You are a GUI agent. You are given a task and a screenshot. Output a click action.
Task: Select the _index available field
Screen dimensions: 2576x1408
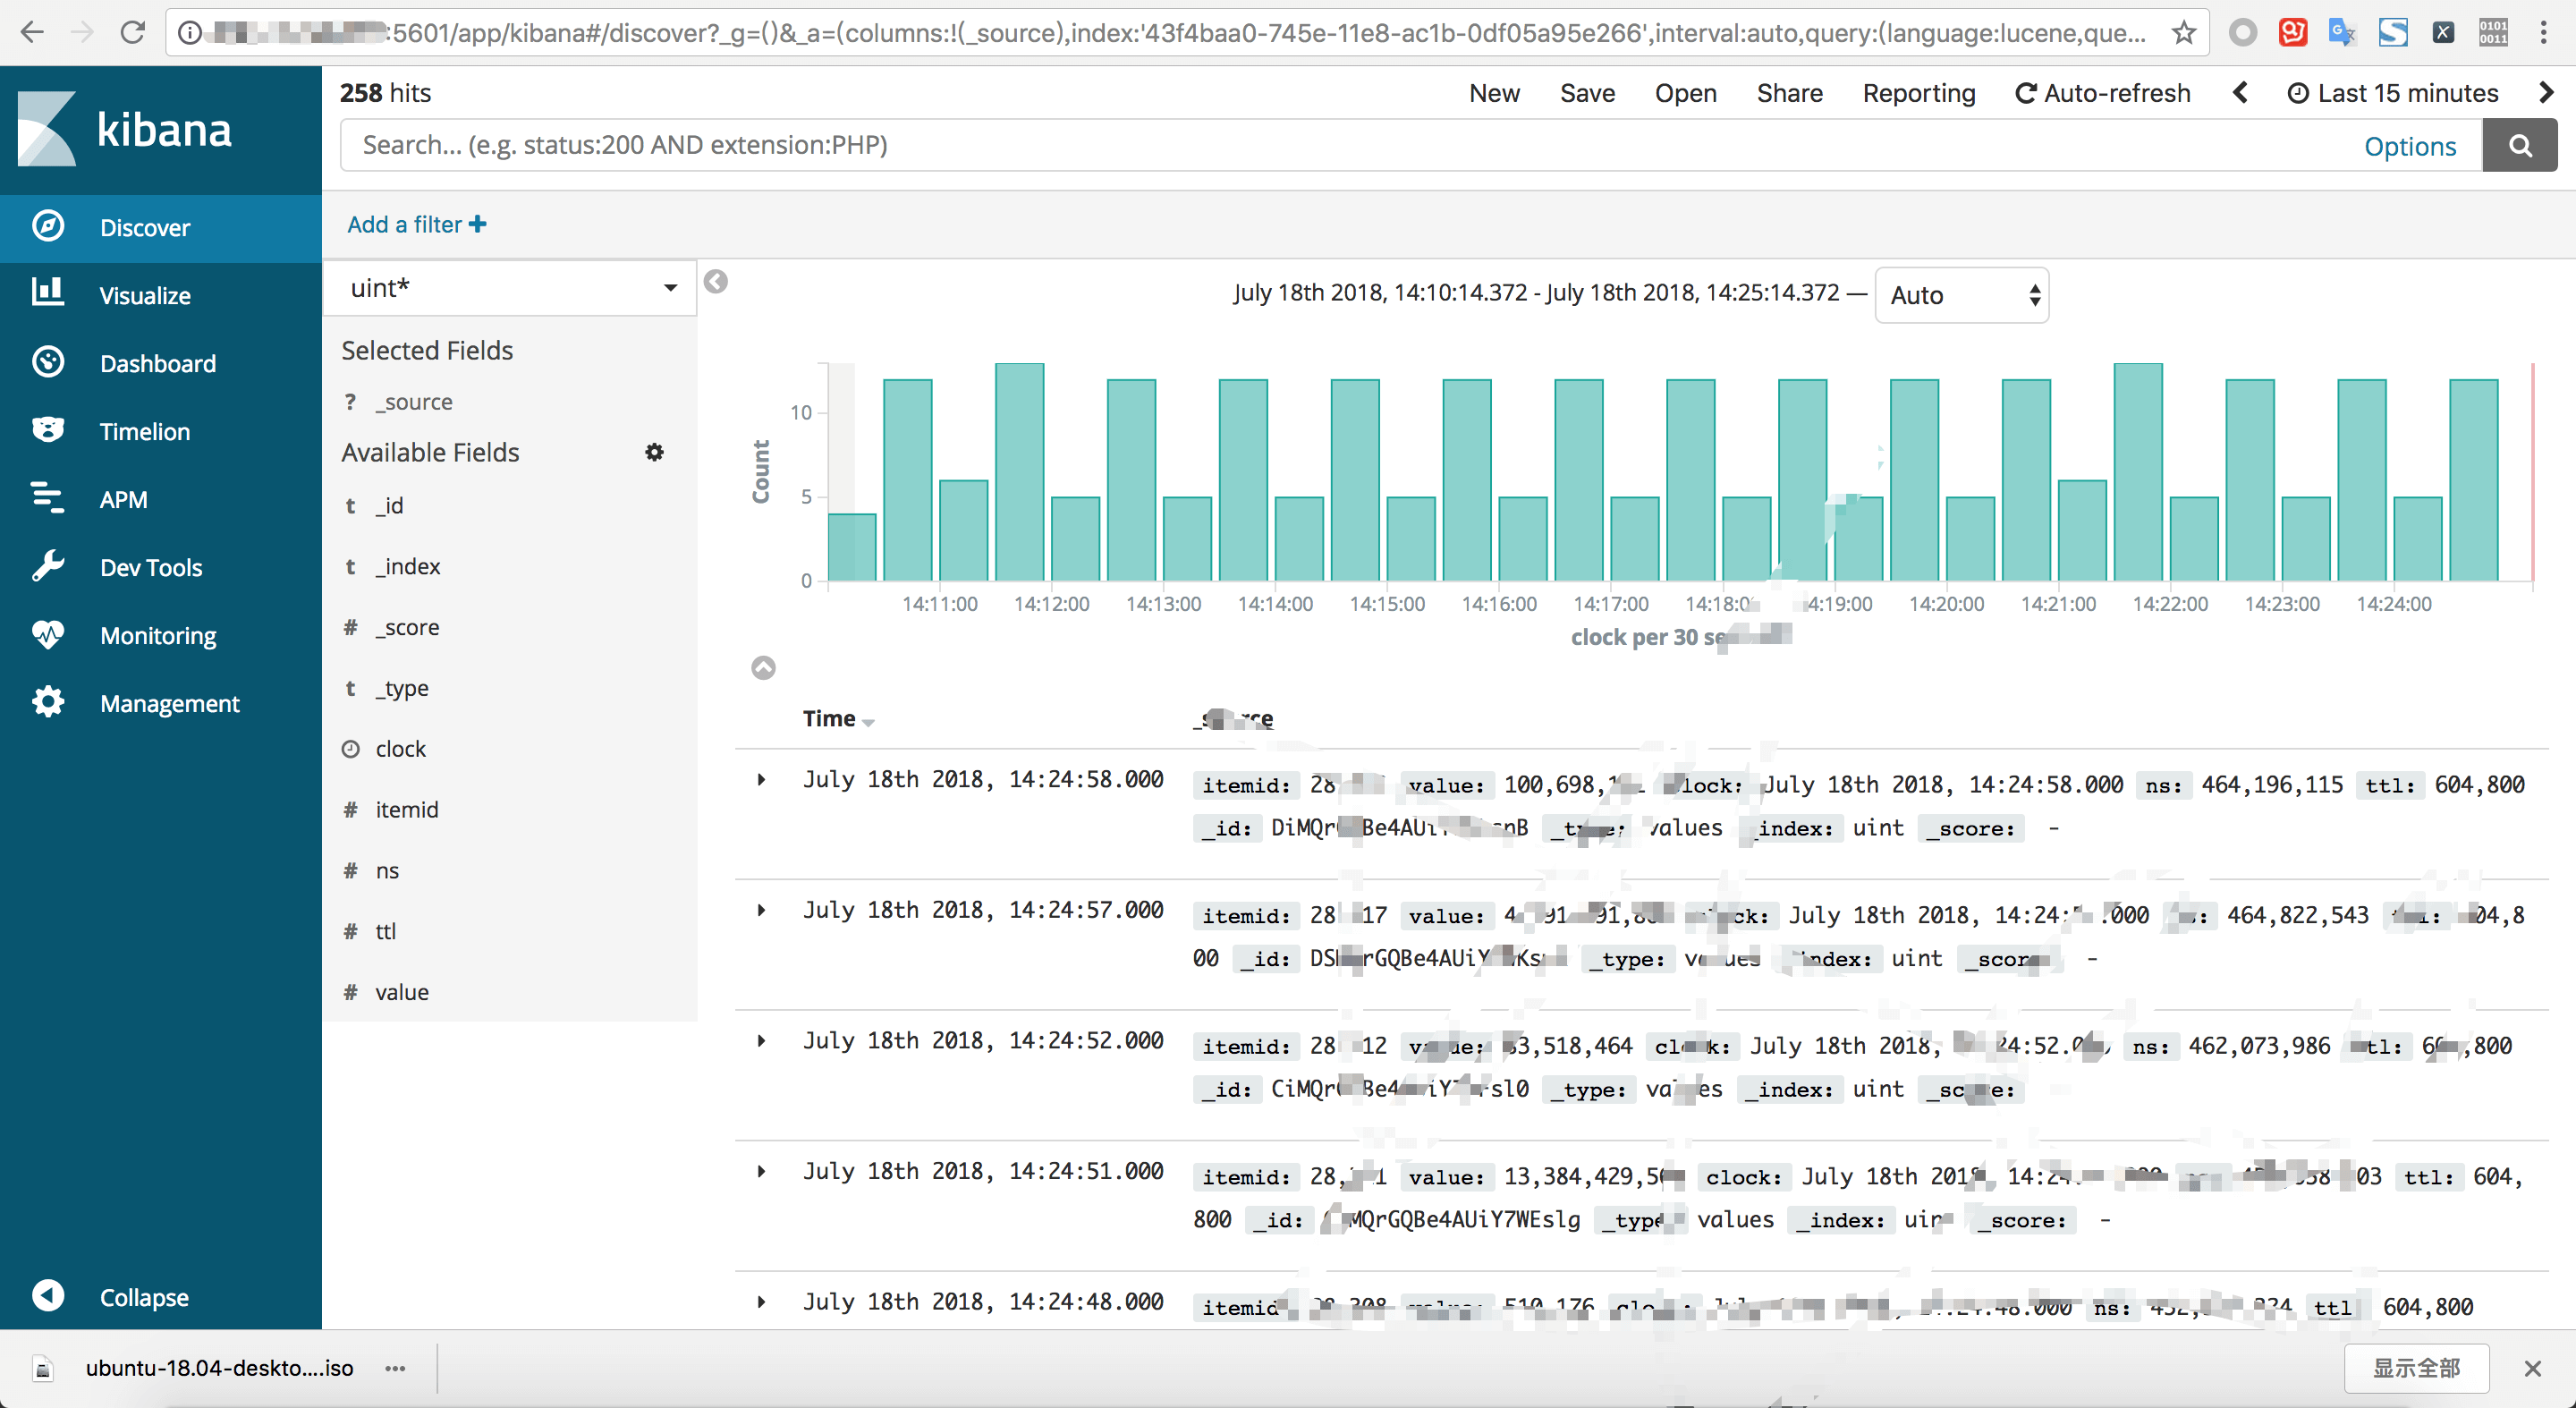click(x=407, y=566)
